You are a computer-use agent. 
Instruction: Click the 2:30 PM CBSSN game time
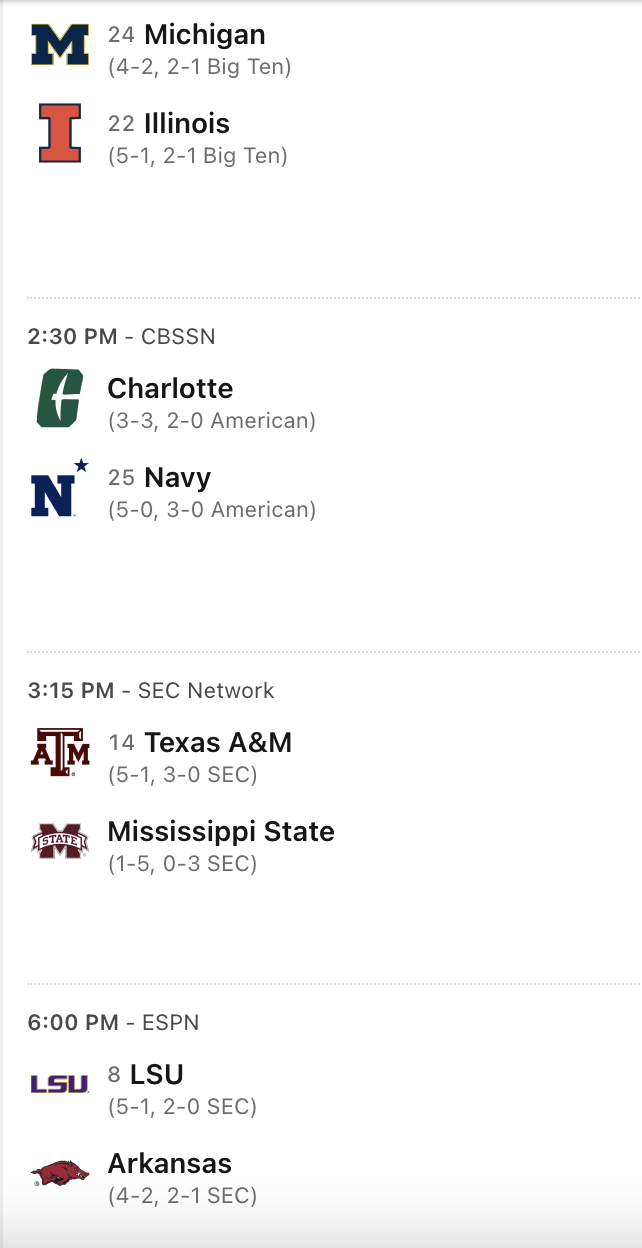click(x=121, y=337)
